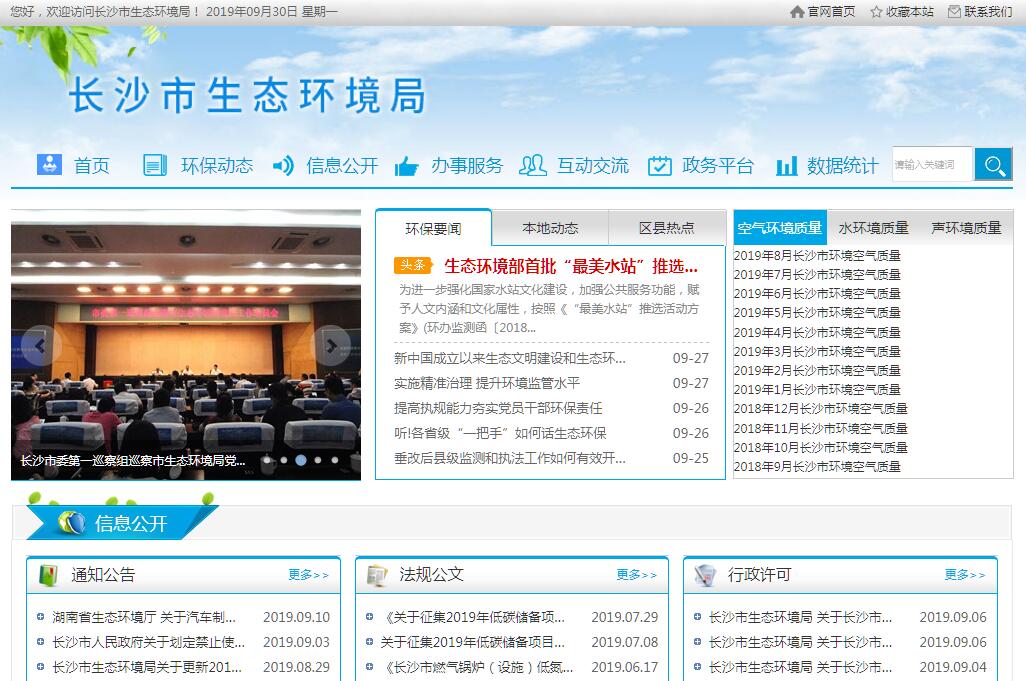Click the 行政许可 section icon
The height and width of the screenshot is (681, 1026).
tap(705, 575)
